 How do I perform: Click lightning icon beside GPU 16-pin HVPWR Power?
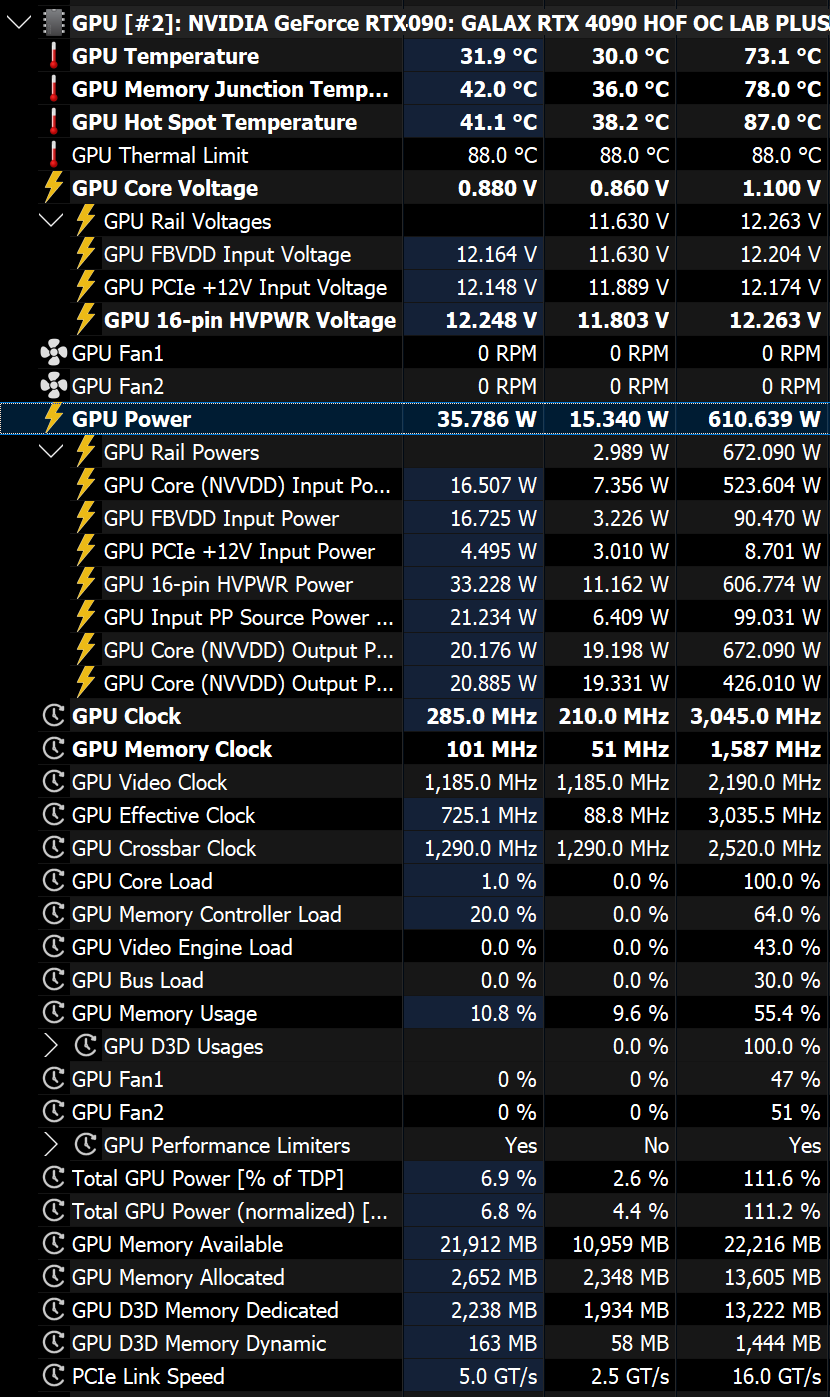pos(86,584)
